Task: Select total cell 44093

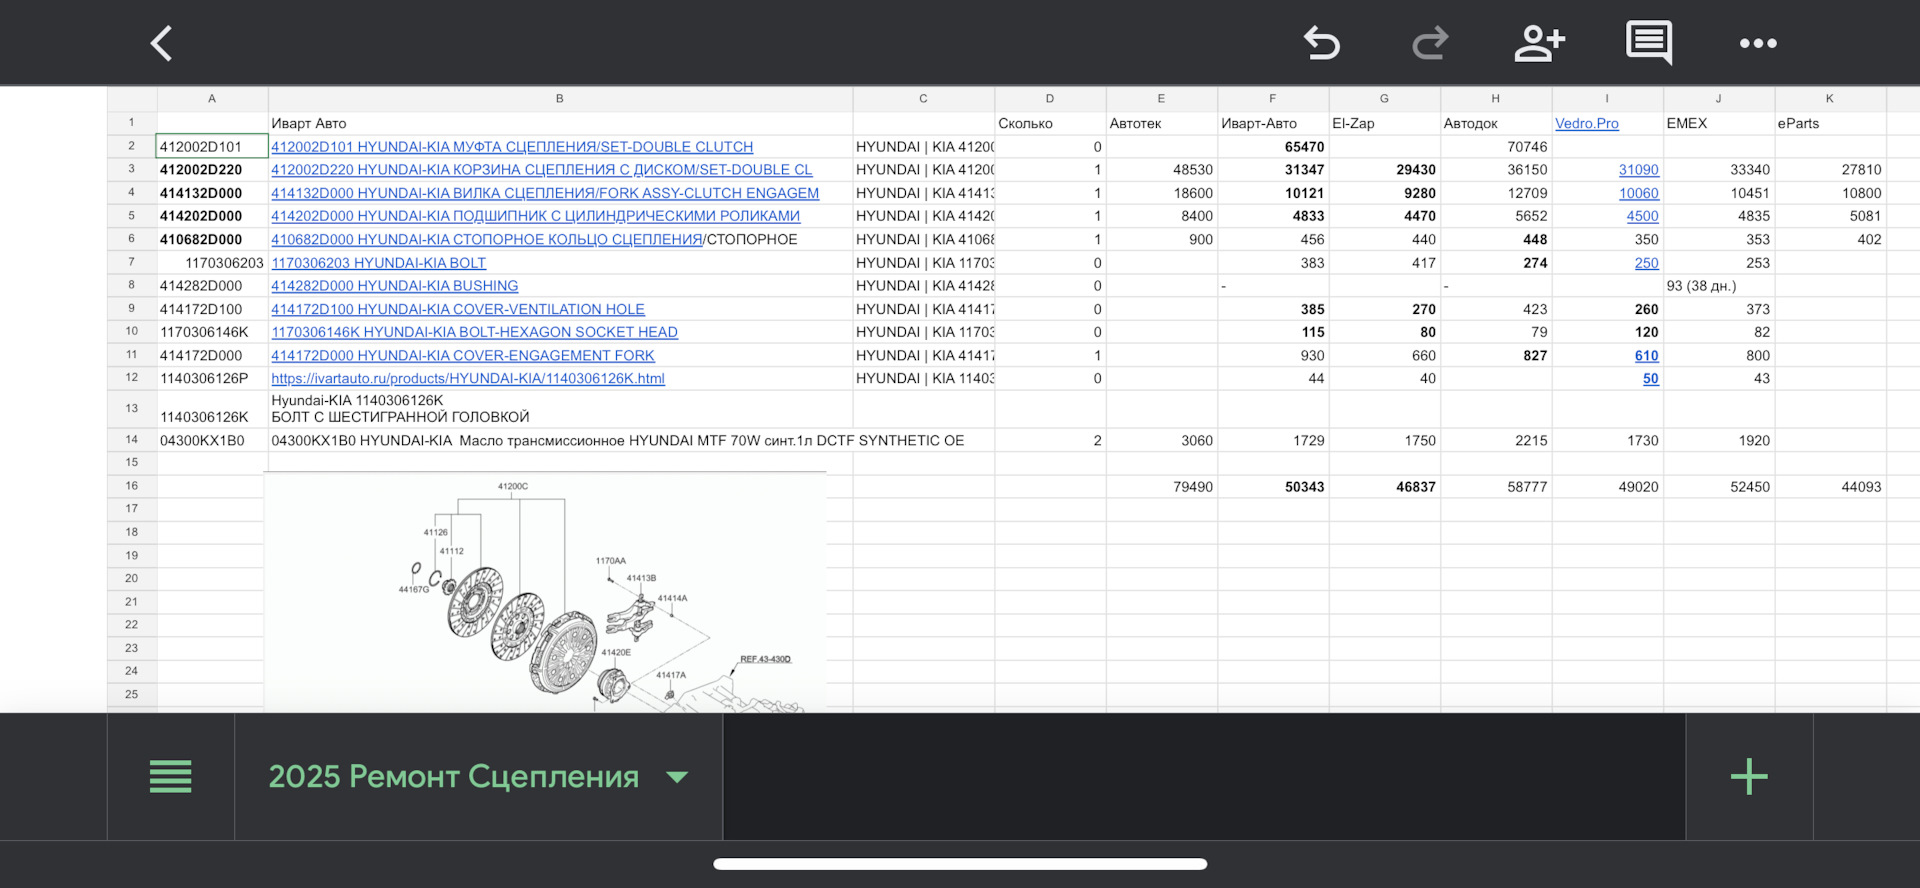Action: [1830, 487]
